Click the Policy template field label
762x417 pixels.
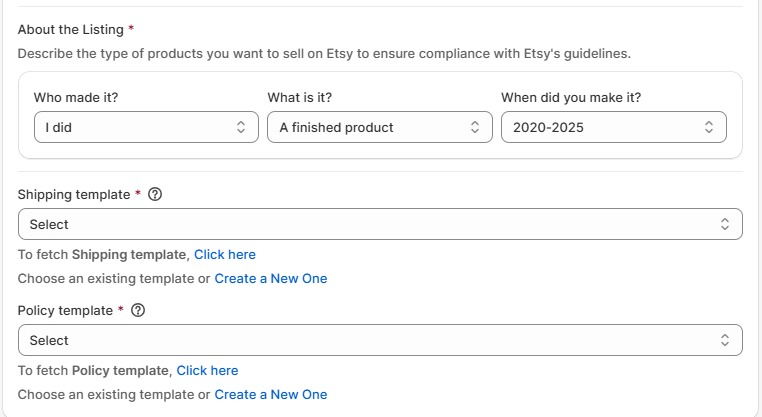pos(65,311)
